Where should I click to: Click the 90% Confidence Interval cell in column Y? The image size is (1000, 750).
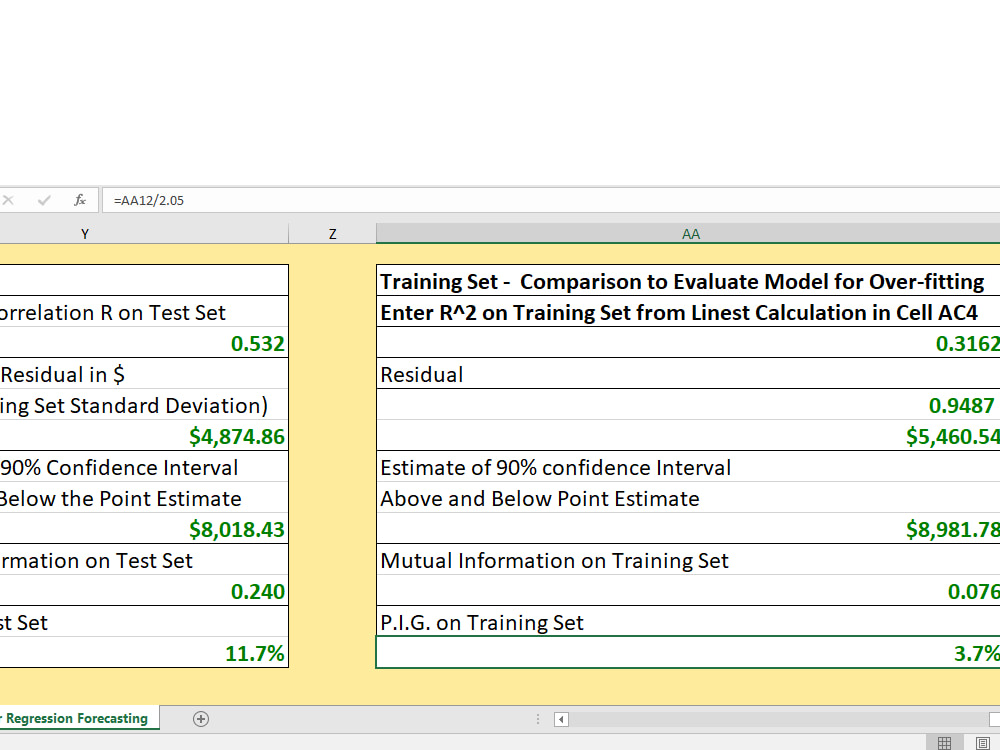144,467
